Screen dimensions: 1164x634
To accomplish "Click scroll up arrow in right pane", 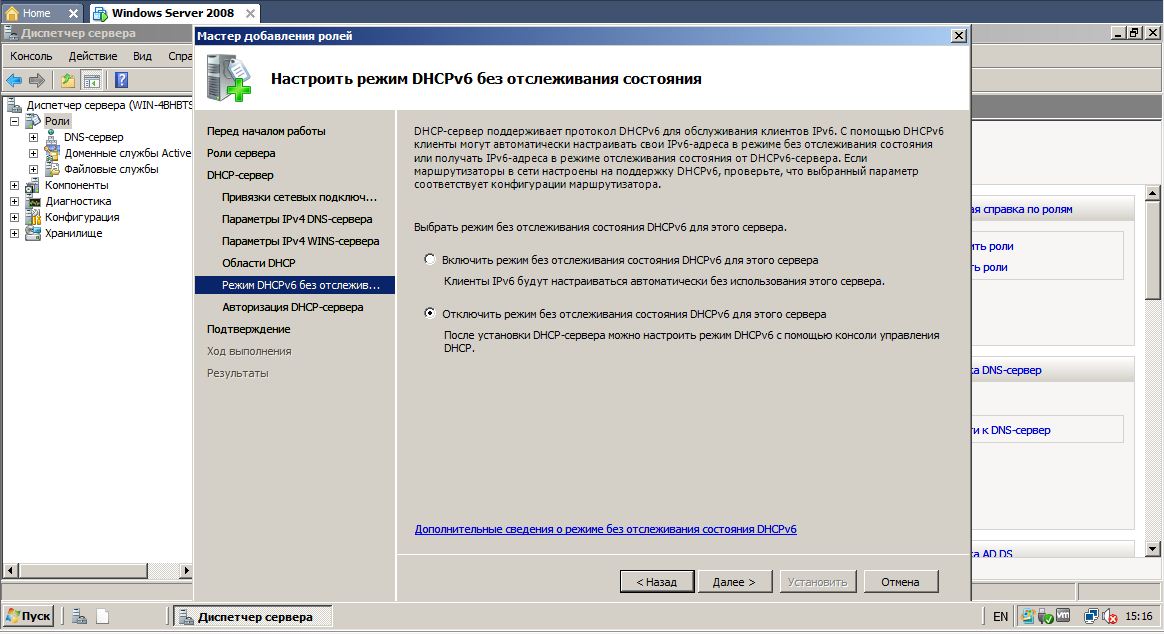I will pos(1152,193).
